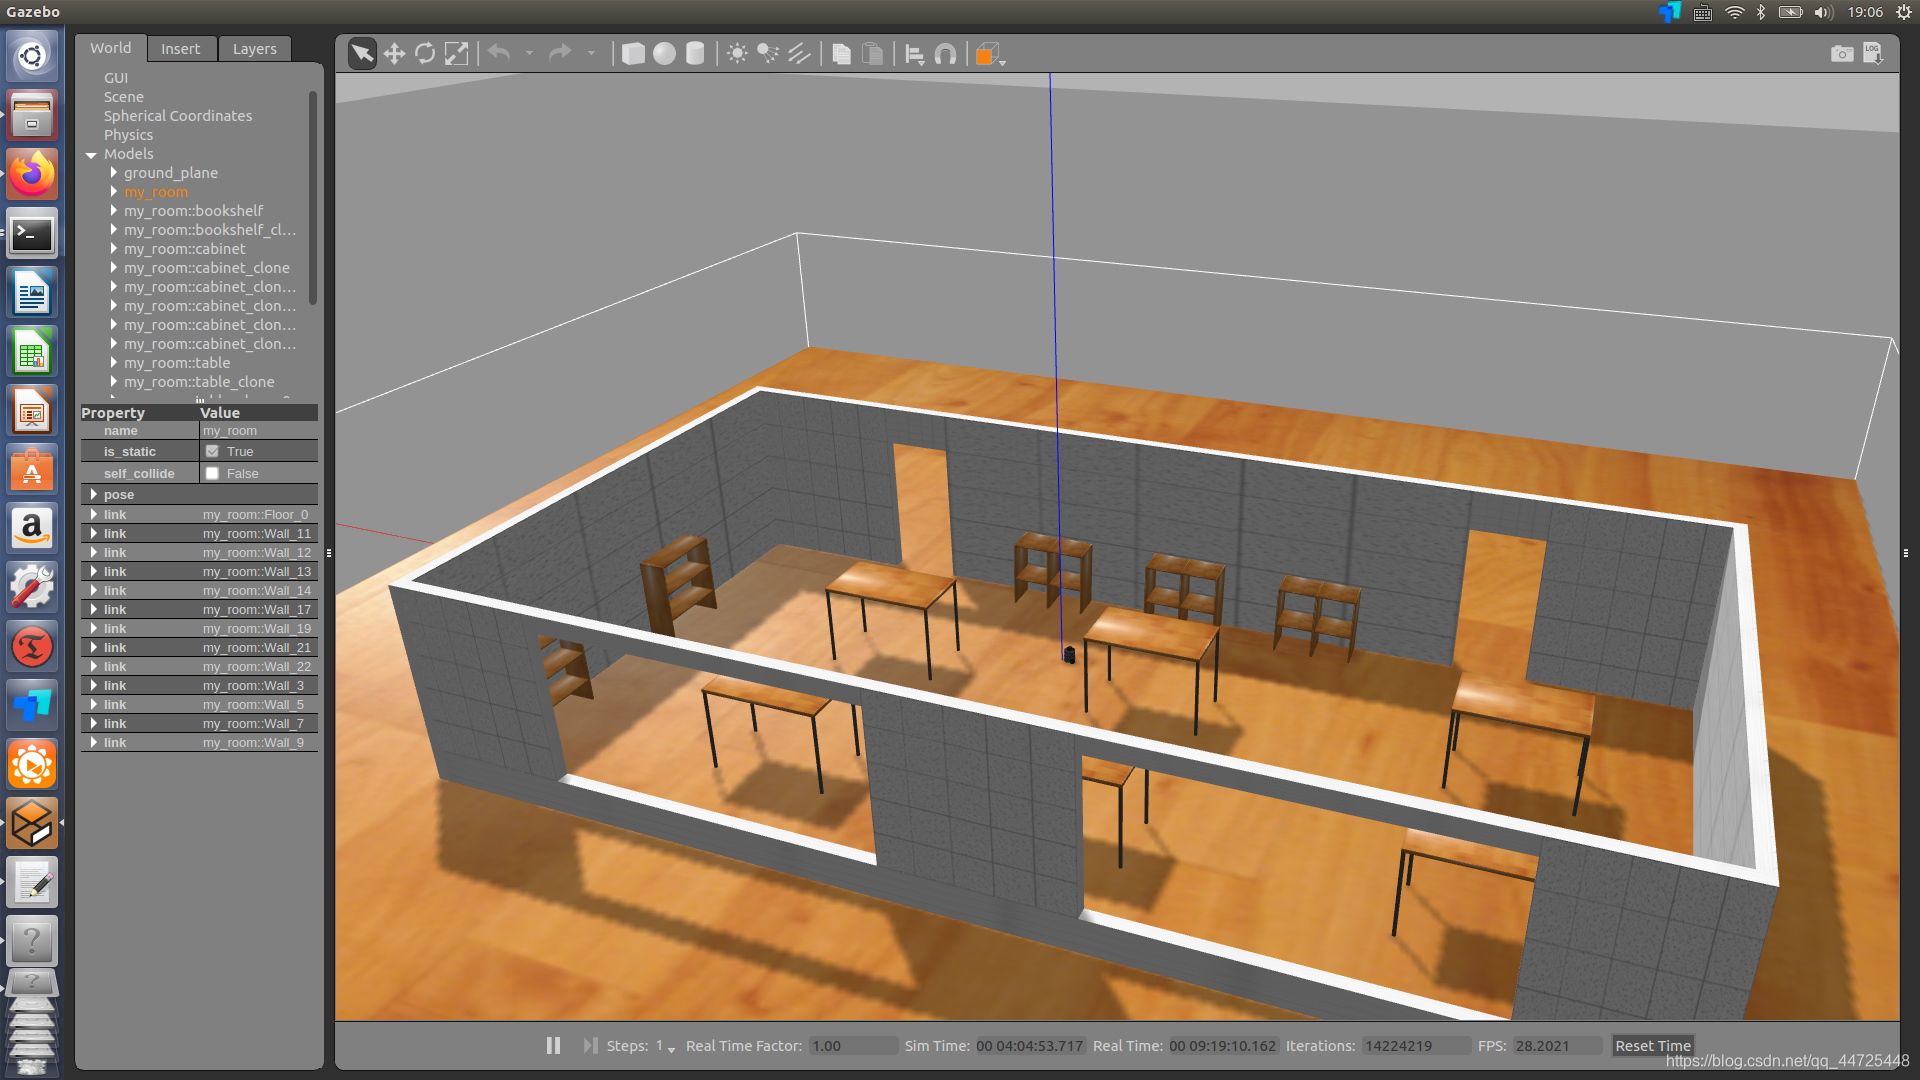Screen dimensions: 1920x1080
Task: Insert a cylinder shape
Action: (x=695, y=53)
